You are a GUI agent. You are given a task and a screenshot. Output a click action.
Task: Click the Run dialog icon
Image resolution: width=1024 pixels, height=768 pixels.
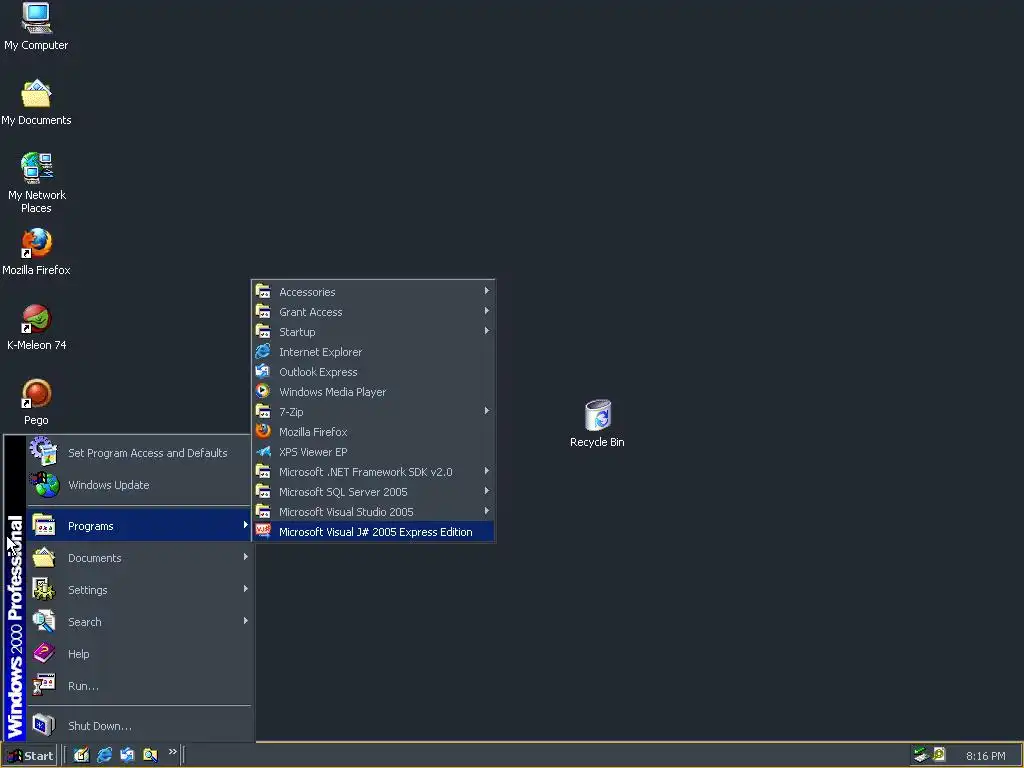point(44,685)
